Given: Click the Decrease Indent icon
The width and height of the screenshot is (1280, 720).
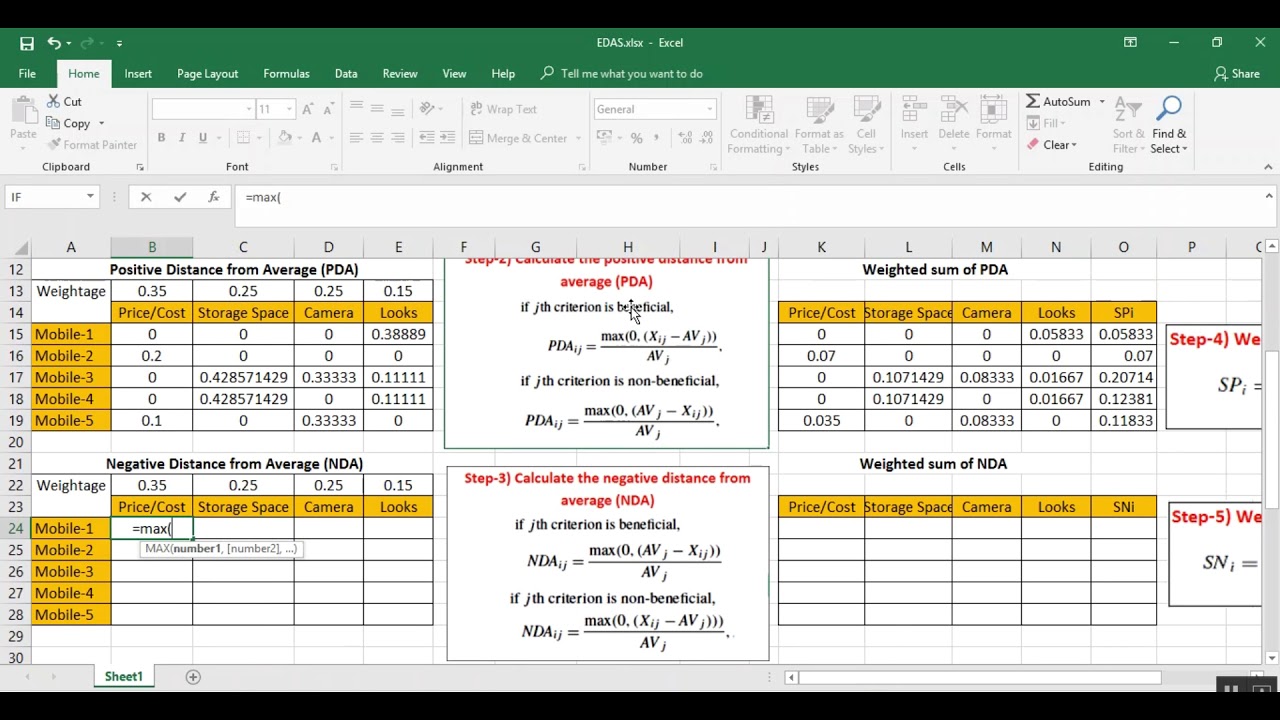Looking at the screenshot, I should [427, 138].
